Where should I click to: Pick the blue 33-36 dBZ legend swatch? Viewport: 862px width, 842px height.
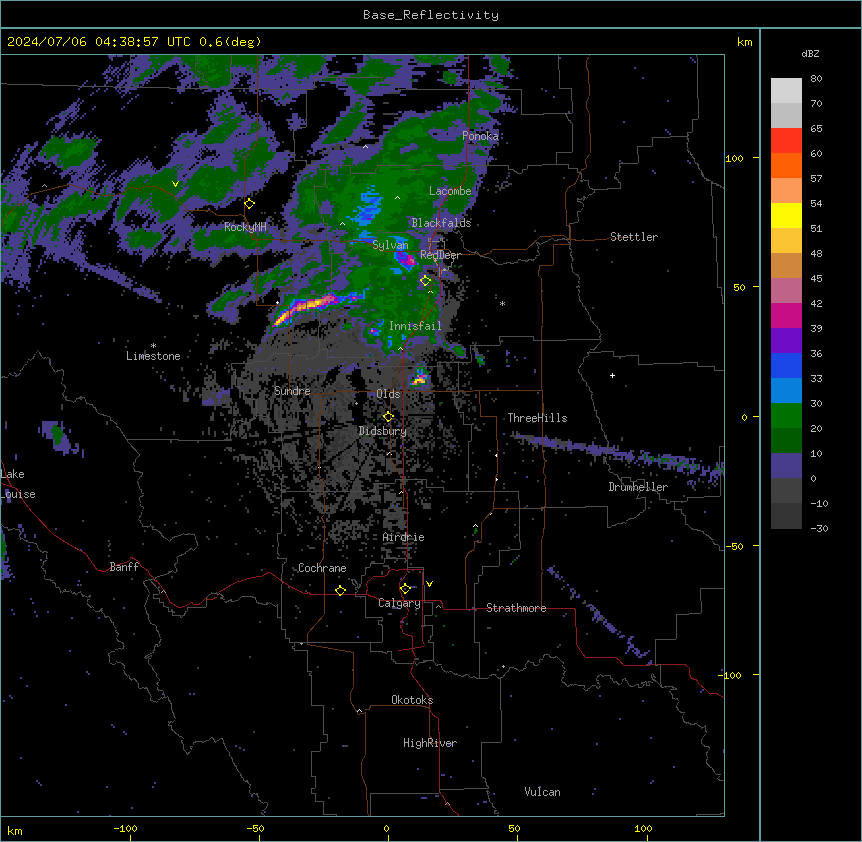click(x=786, y=365)
